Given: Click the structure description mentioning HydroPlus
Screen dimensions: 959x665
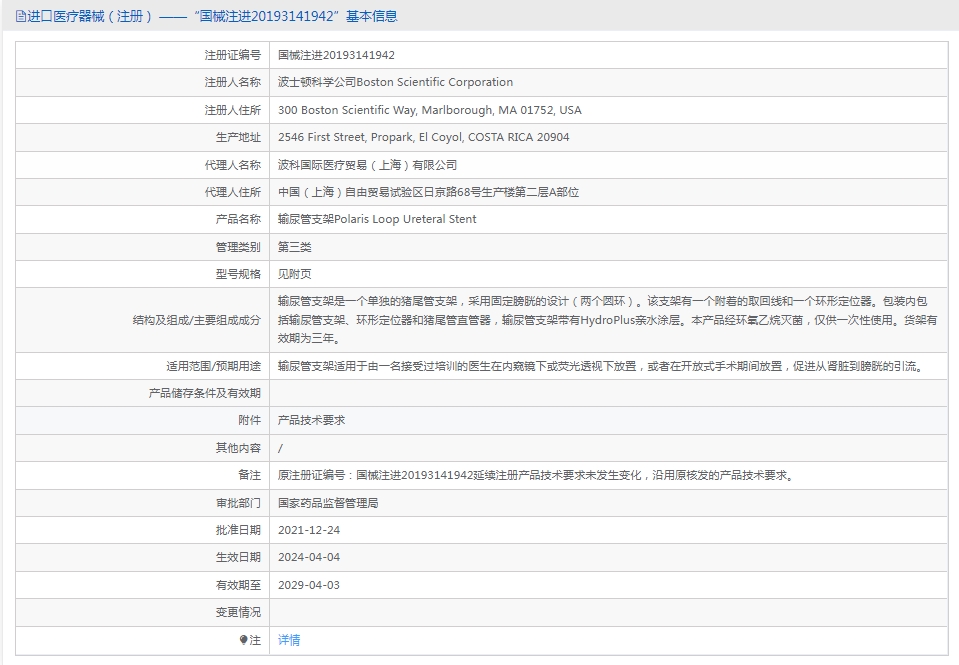Looking at the screenshot, I should pos(607,320).
